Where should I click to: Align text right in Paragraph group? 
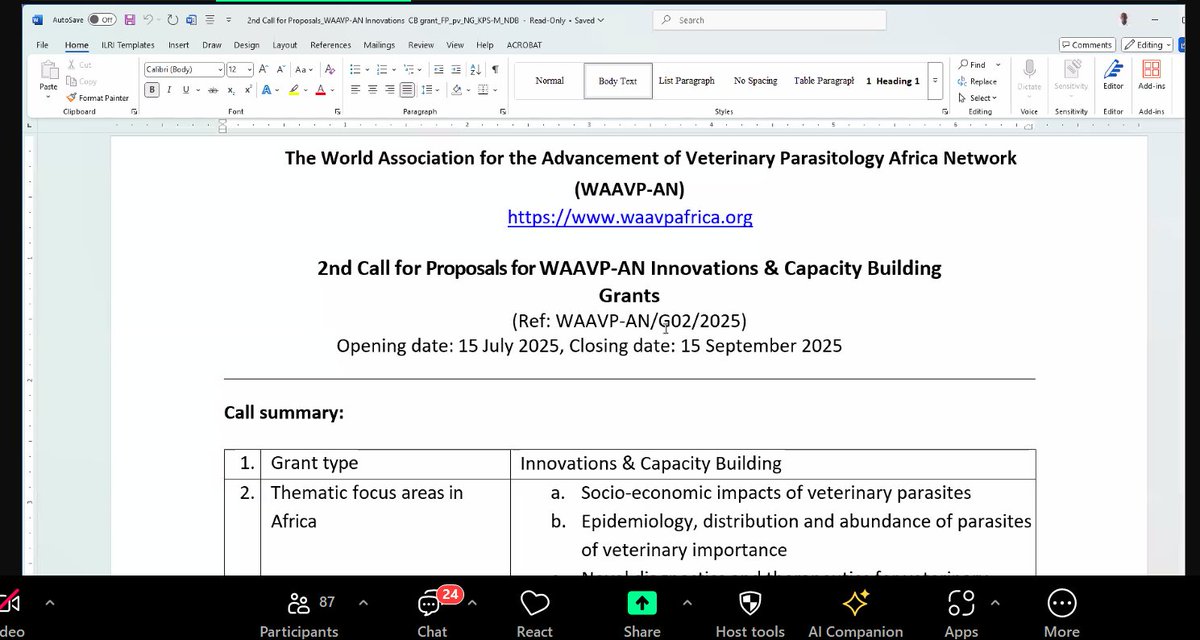388,90
